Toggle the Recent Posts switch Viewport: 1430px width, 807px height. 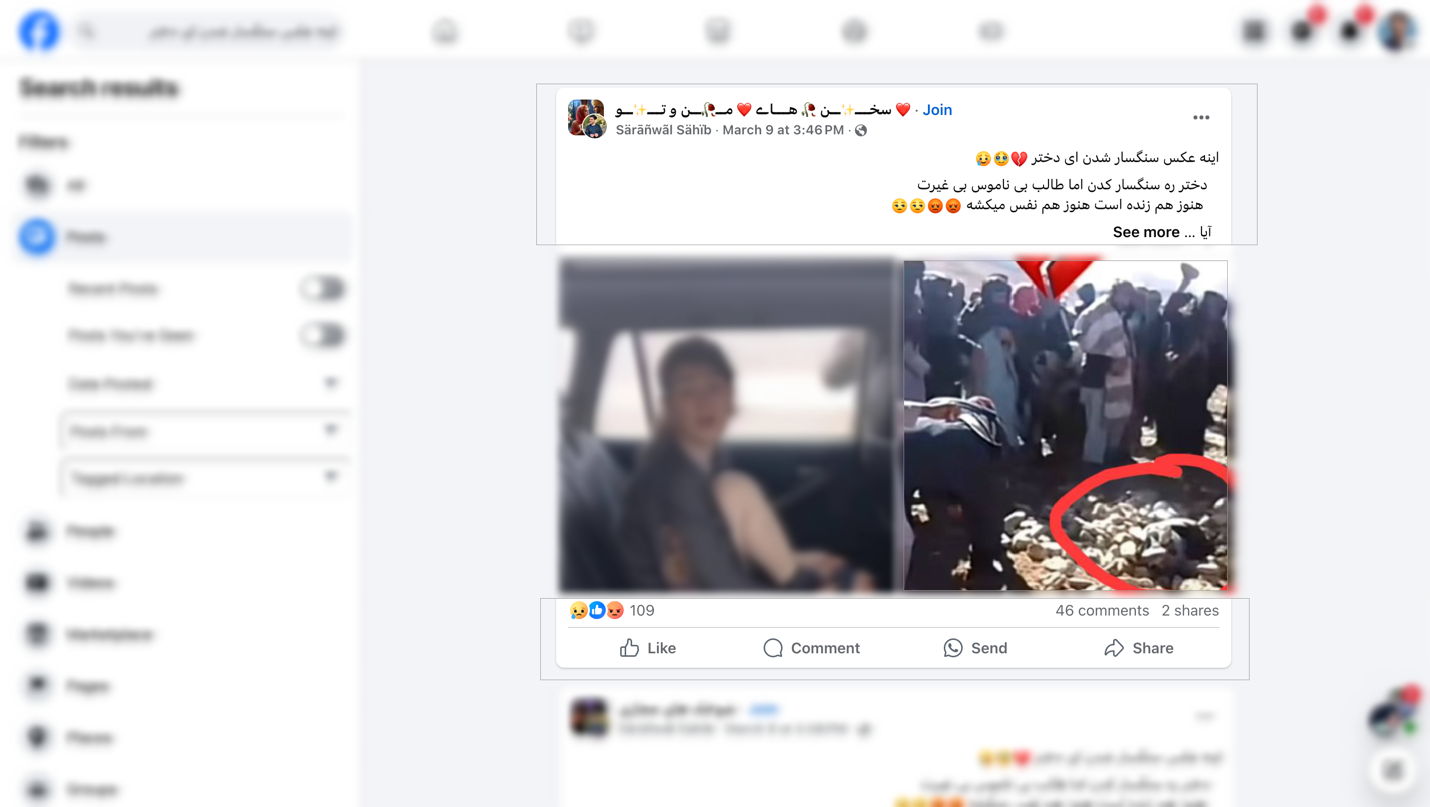(x=323, y=289)
